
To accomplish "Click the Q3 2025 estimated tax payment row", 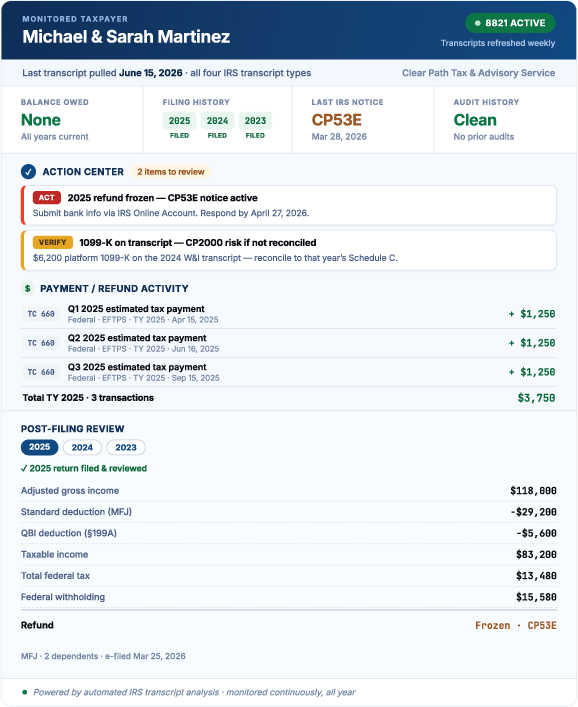I will pos(289,372).
